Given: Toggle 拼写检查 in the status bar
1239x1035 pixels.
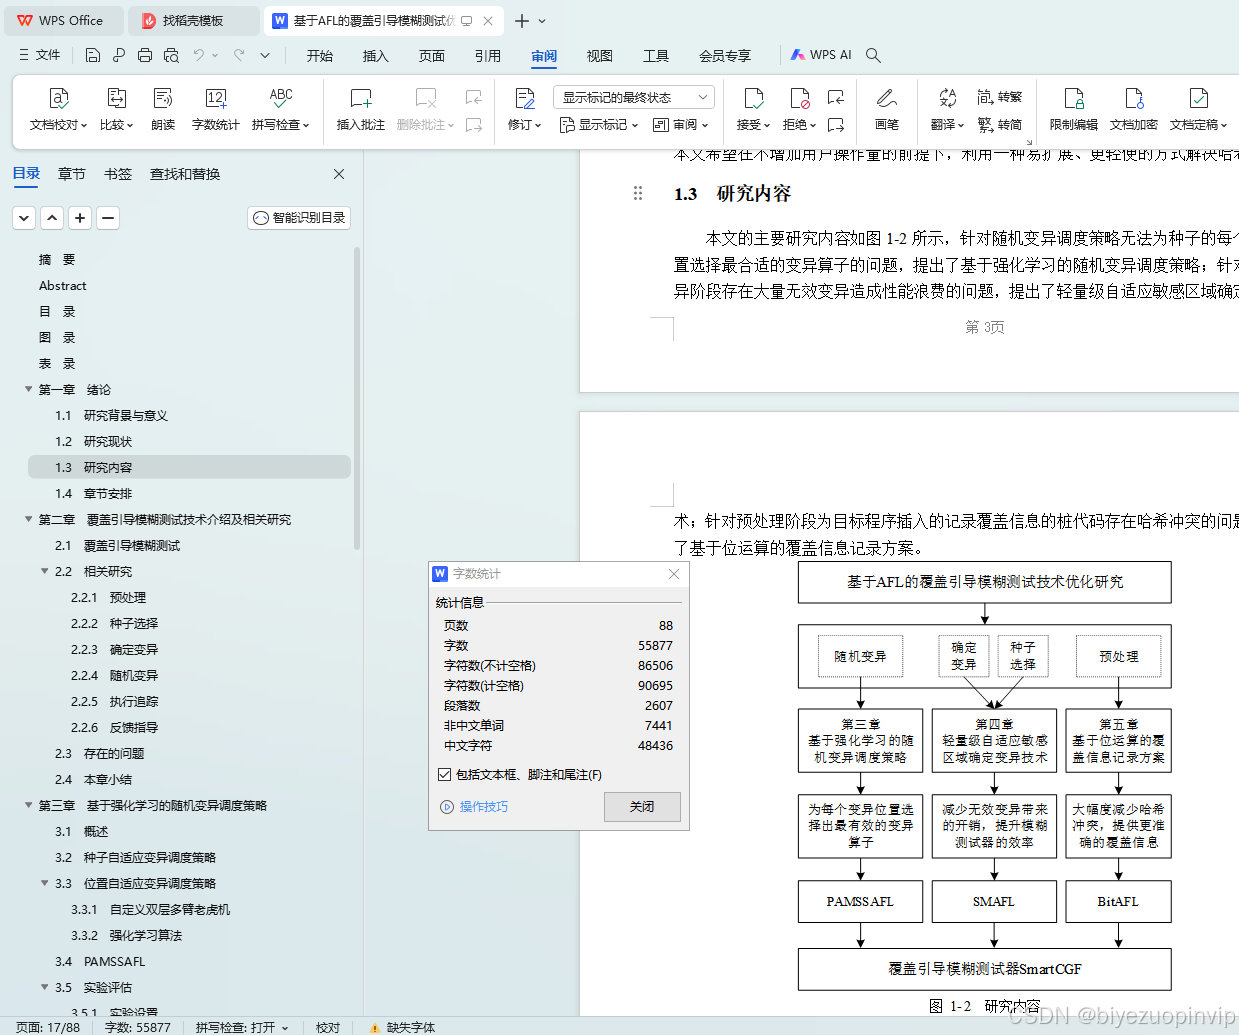Looking at the screenshot, I should pyautogui.click(x=240, y=1027).
